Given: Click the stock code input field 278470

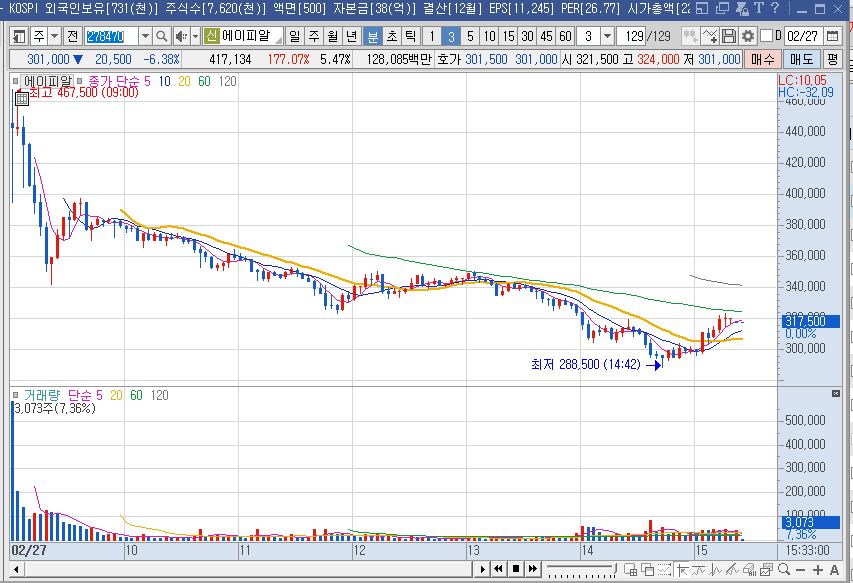Looking at the screenshot, I should click(112, 36).
